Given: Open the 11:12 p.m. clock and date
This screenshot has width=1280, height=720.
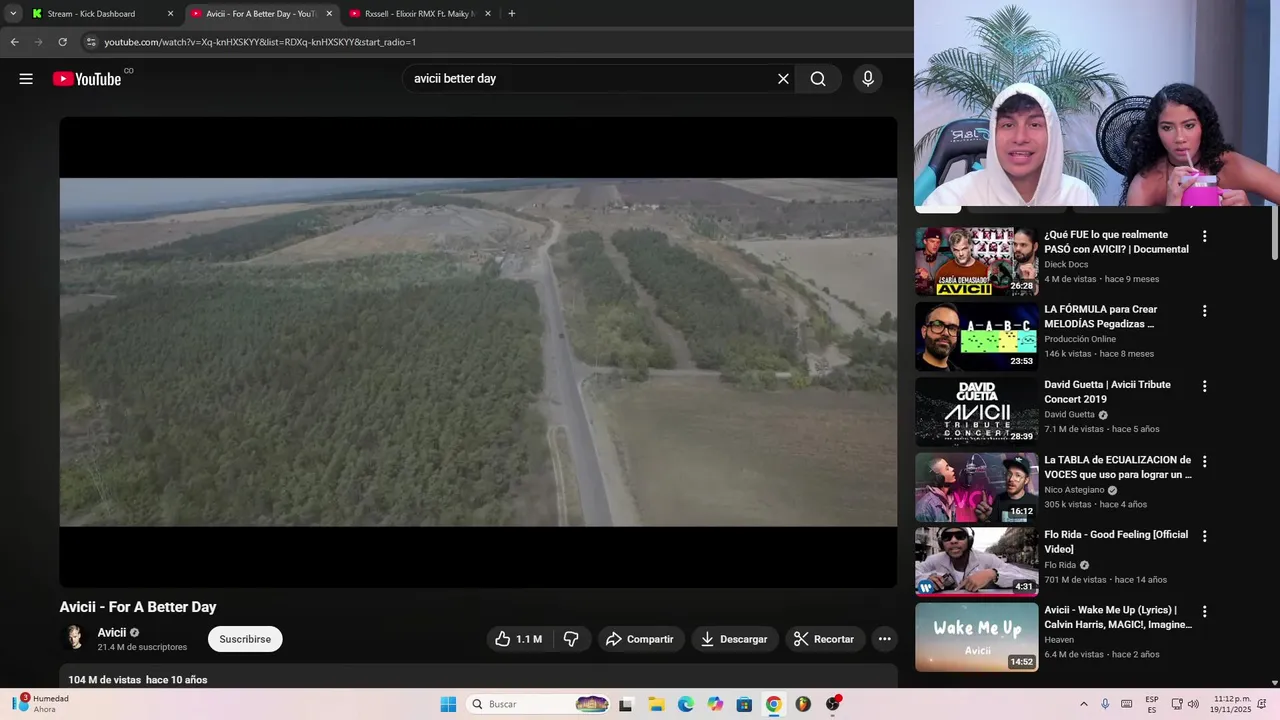Looking at the screenshot, I should pyautogui.click(x=1232, y=704).
